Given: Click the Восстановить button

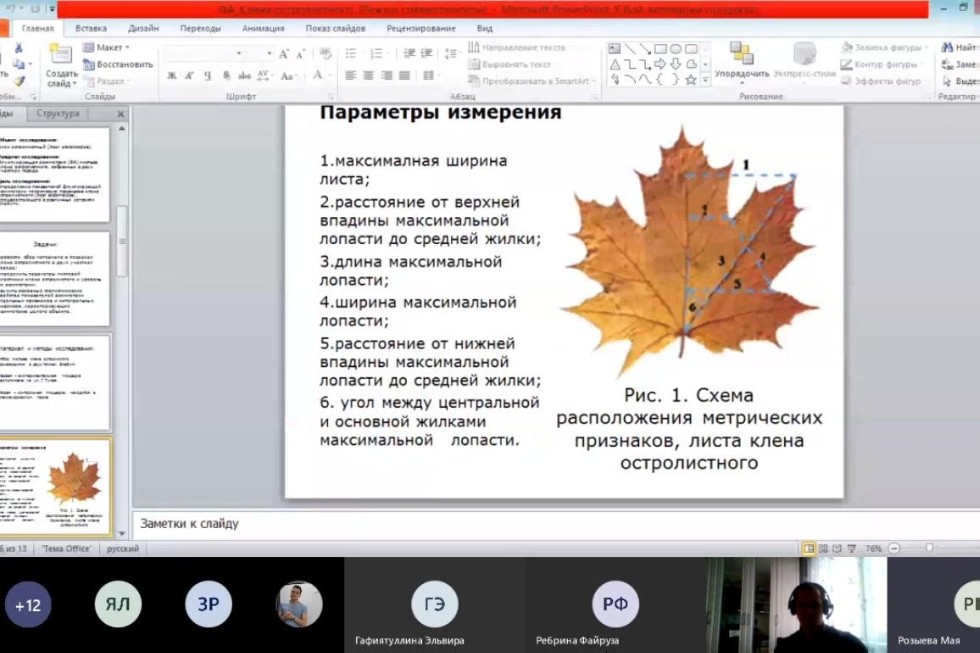Looking at the screenshot, I should (x=118, y=64).
